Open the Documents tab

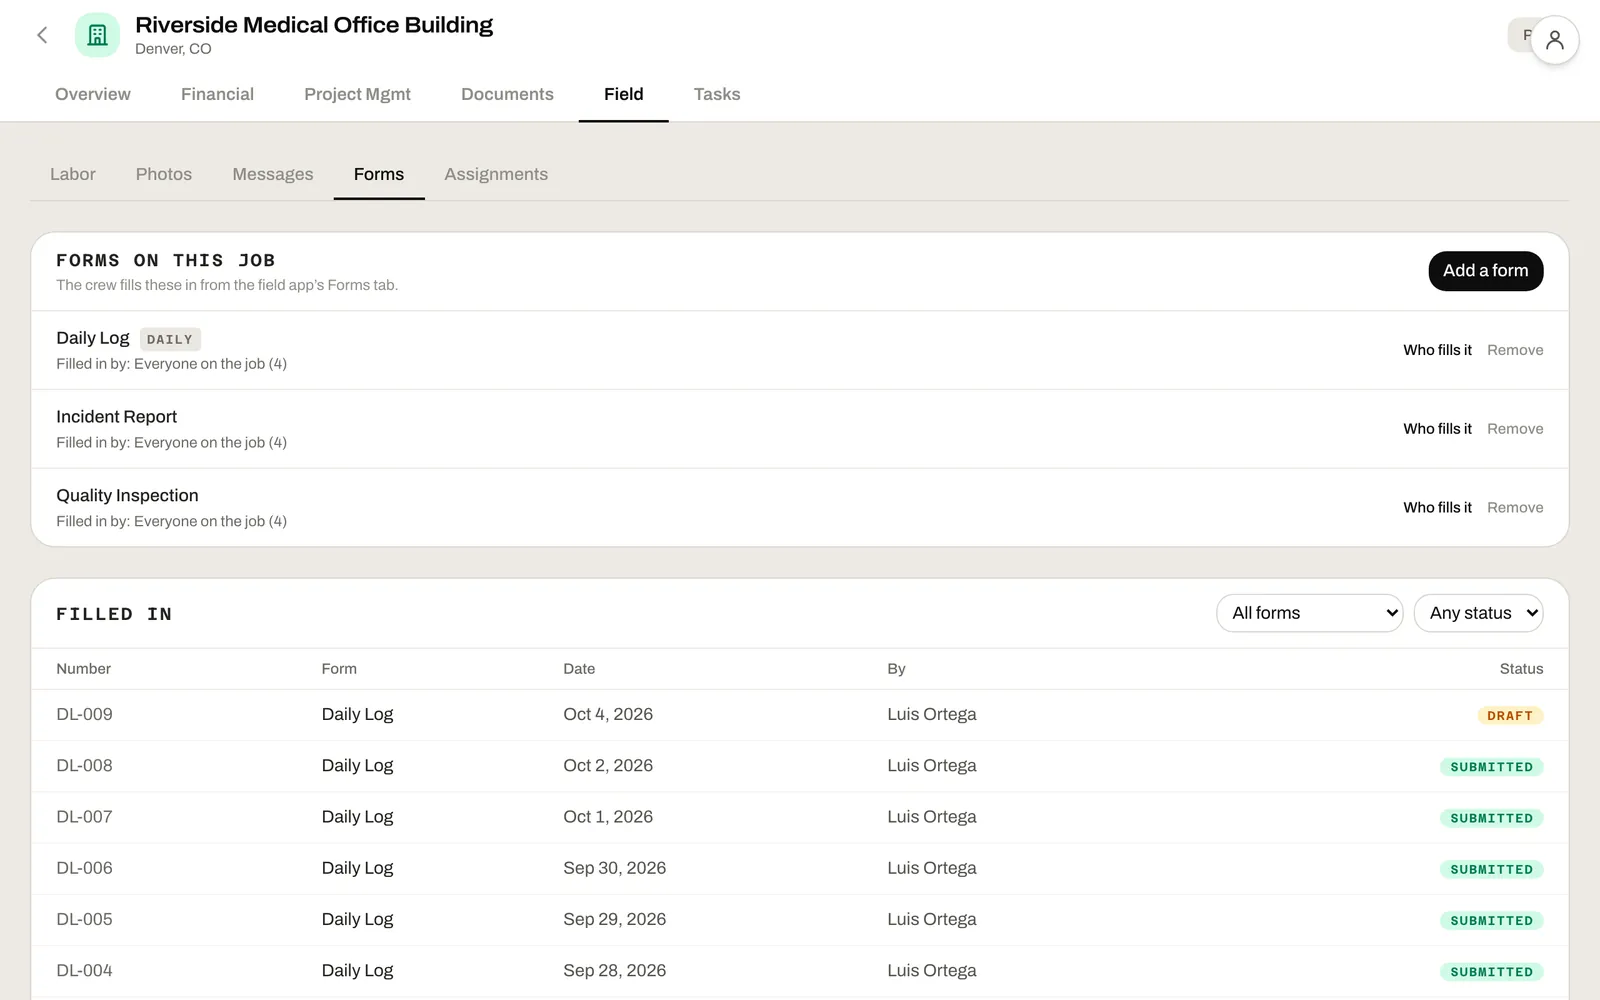pyautogui.click(x=507, y=94)
